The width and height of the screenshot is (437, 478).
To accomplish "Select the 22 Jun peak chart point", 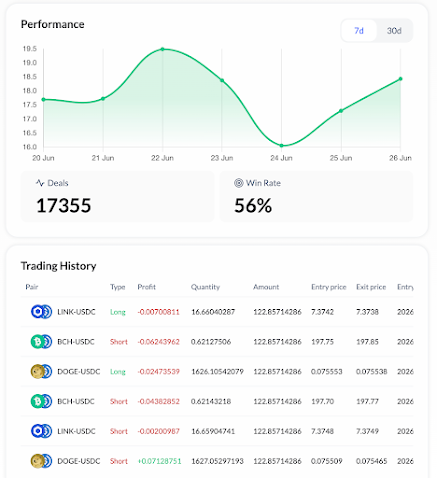I will point(163,49).
